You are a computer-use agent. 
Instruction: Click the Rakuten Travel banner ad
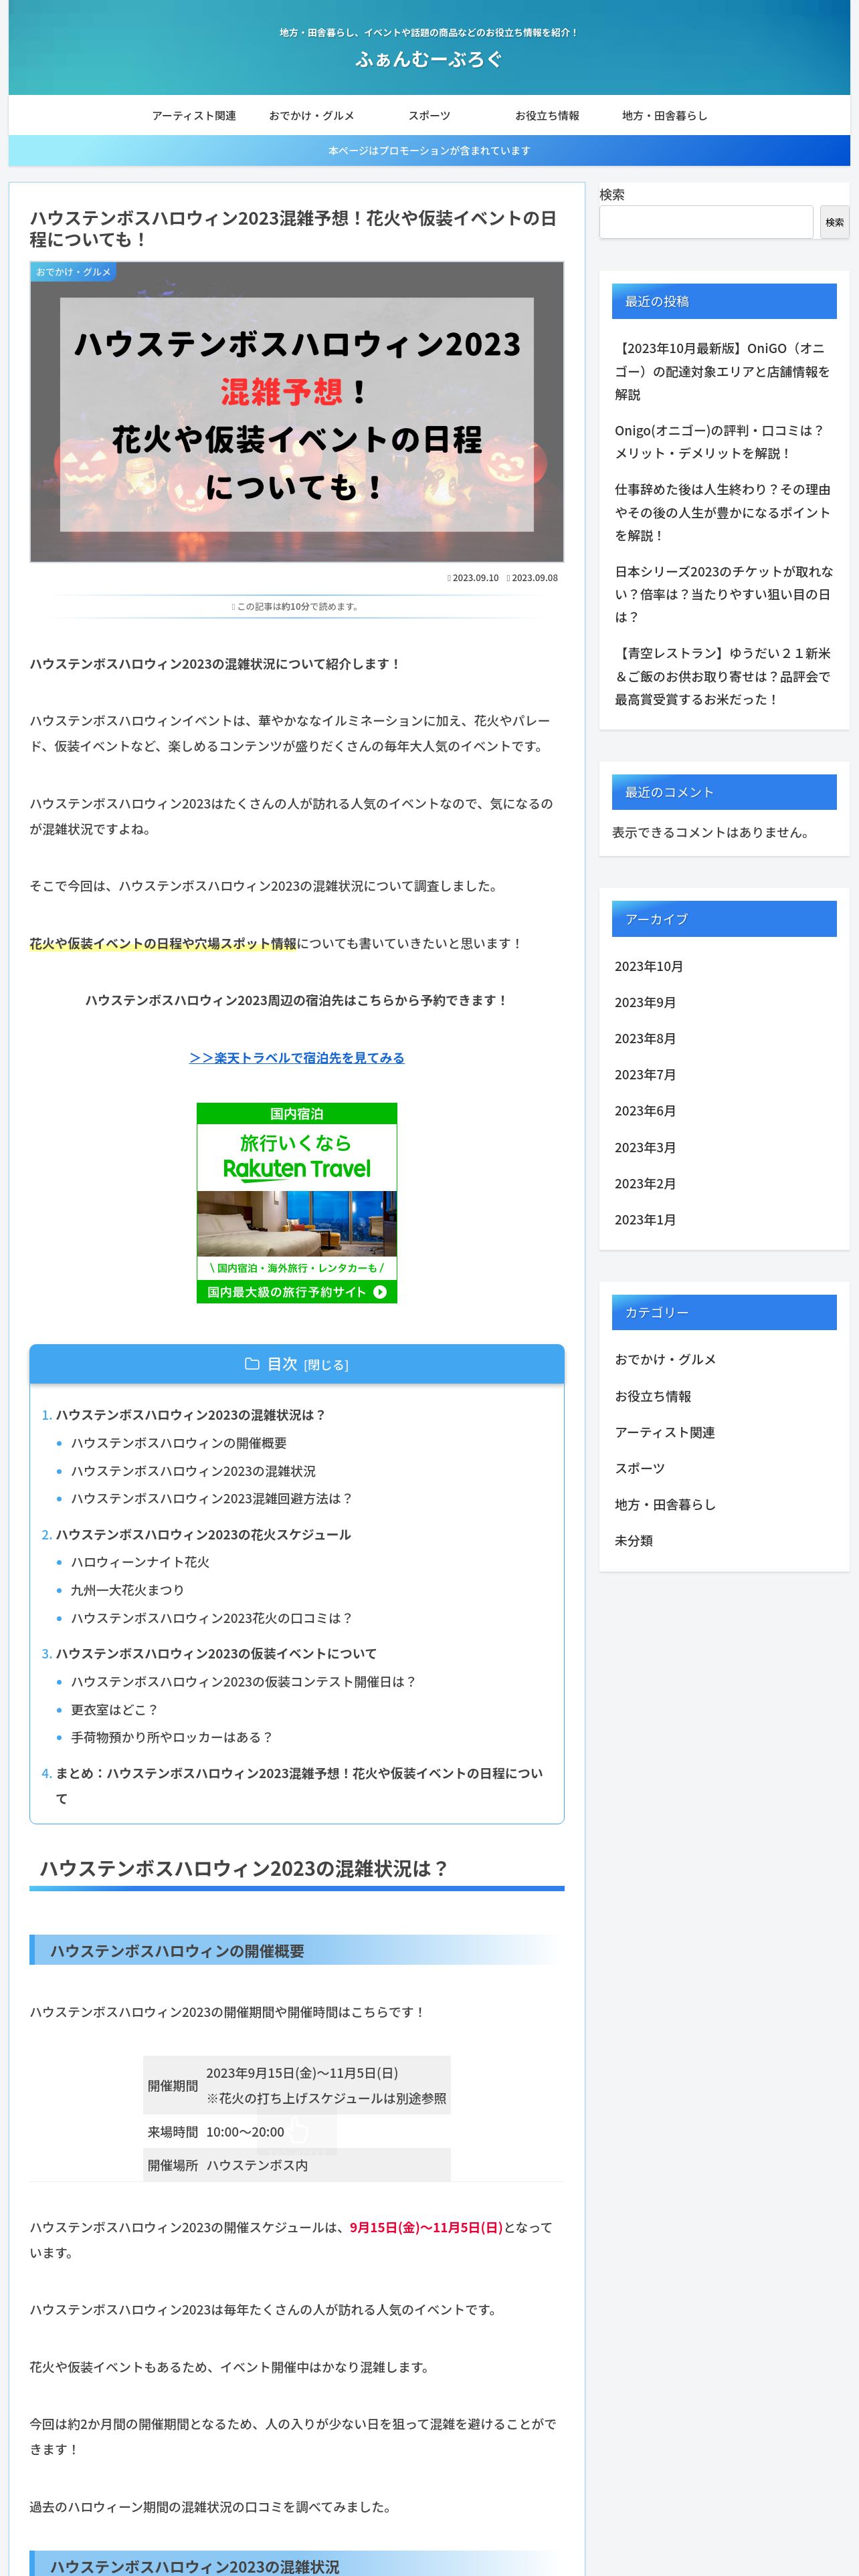(x=297, y=1203)
